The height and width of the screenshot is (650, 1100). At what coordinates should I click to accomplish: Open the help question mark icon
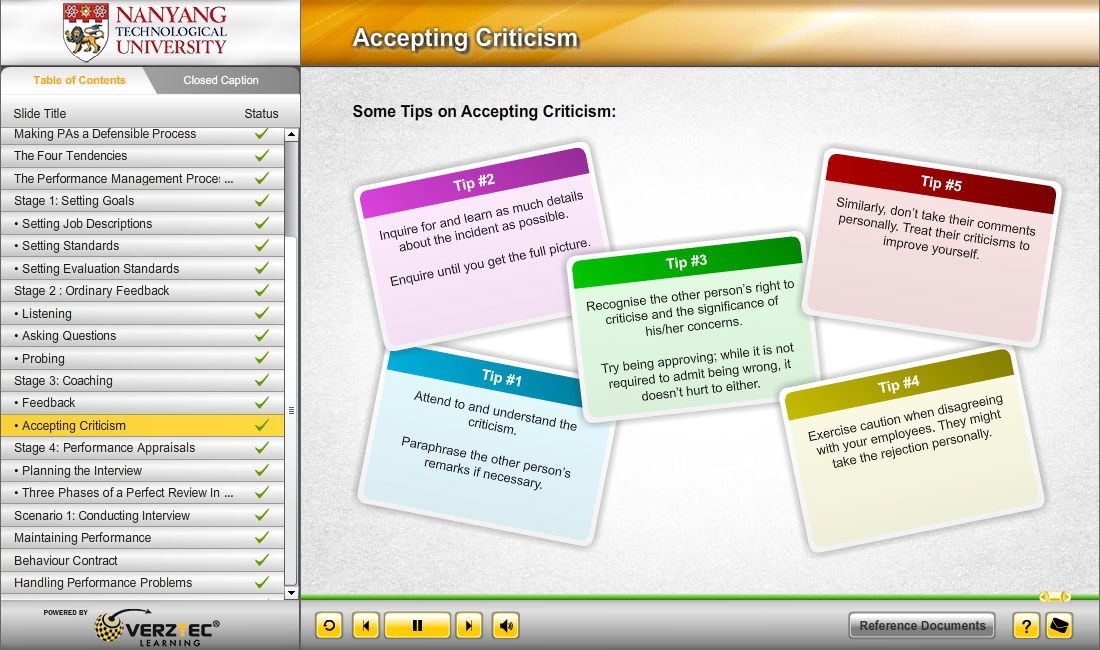(1025, 626)
